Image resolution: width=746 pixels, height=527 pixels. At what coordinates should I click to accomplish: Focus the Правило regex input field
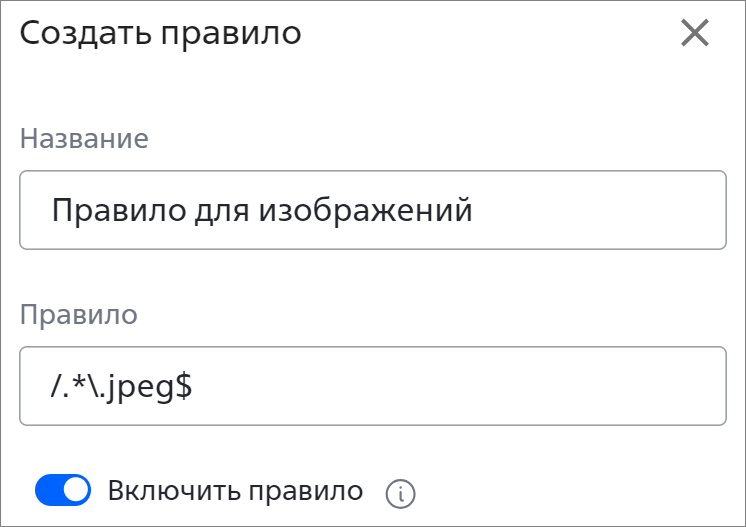click(x=373, y=386)
